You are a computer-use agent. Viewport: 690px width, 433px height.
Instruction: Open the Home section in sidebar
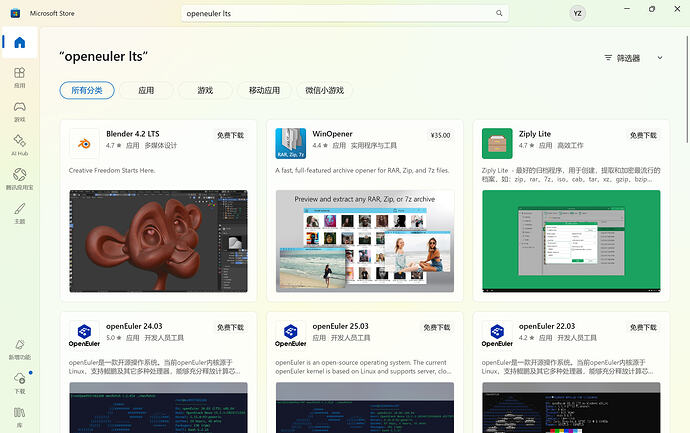(19, 43)
